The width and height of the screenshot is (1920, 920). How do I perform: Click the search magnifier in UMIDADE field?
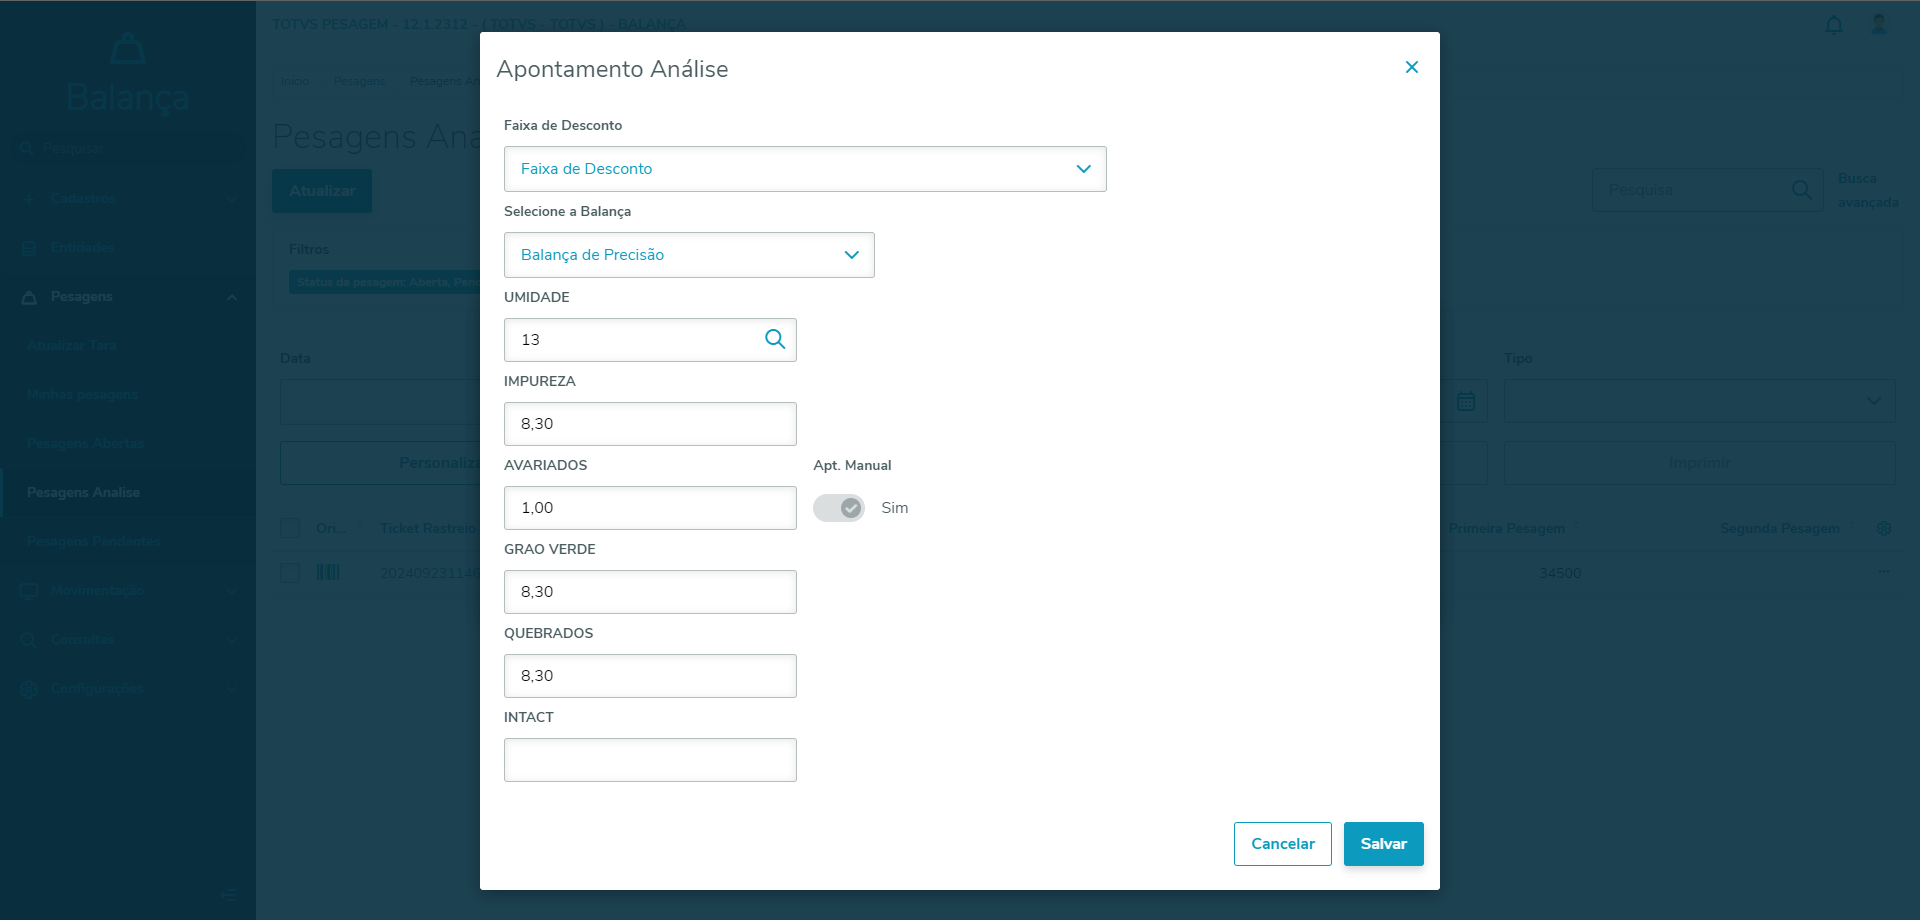tap(775, 339)
